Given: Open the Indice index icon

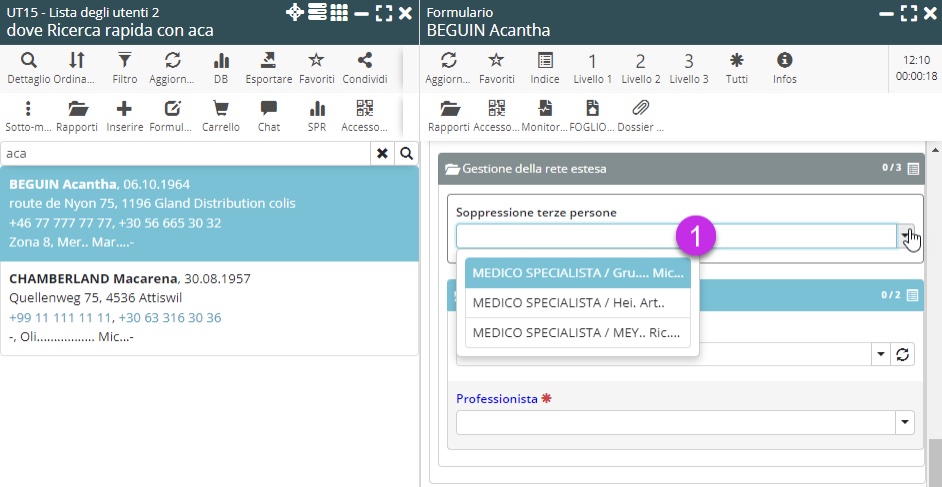Looking at the screenshot, I should tap(545, 67).
